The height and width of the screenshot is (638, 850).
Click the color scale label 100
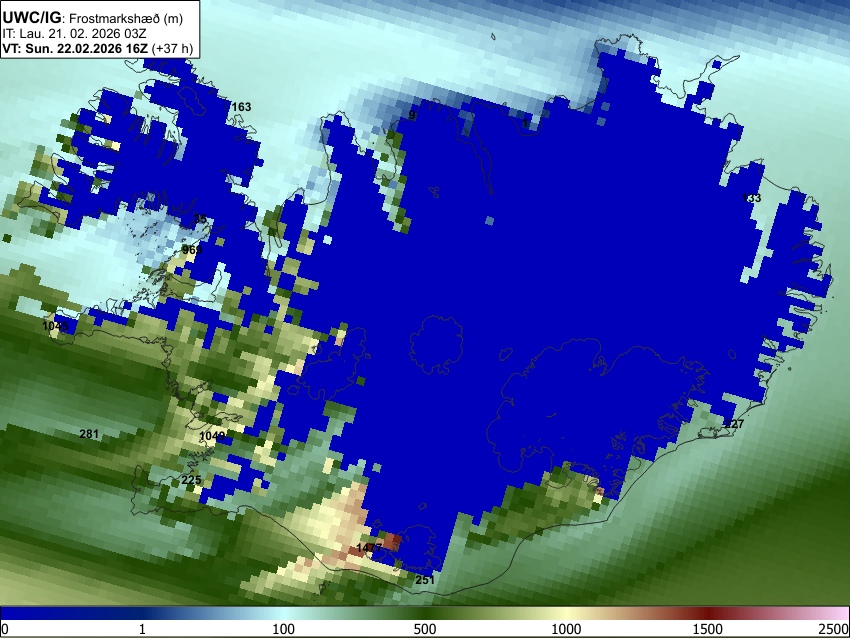[x=284, y=629]
